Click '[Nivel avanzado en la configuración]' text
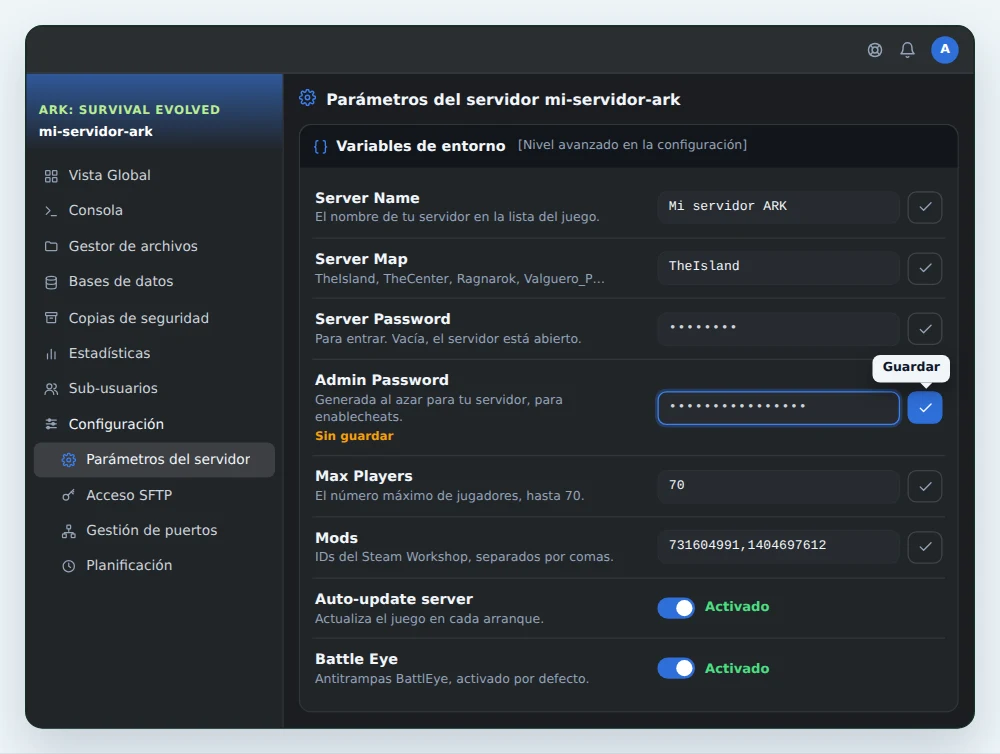Screen dimensions: 1000x754 [x=632, y=145]
